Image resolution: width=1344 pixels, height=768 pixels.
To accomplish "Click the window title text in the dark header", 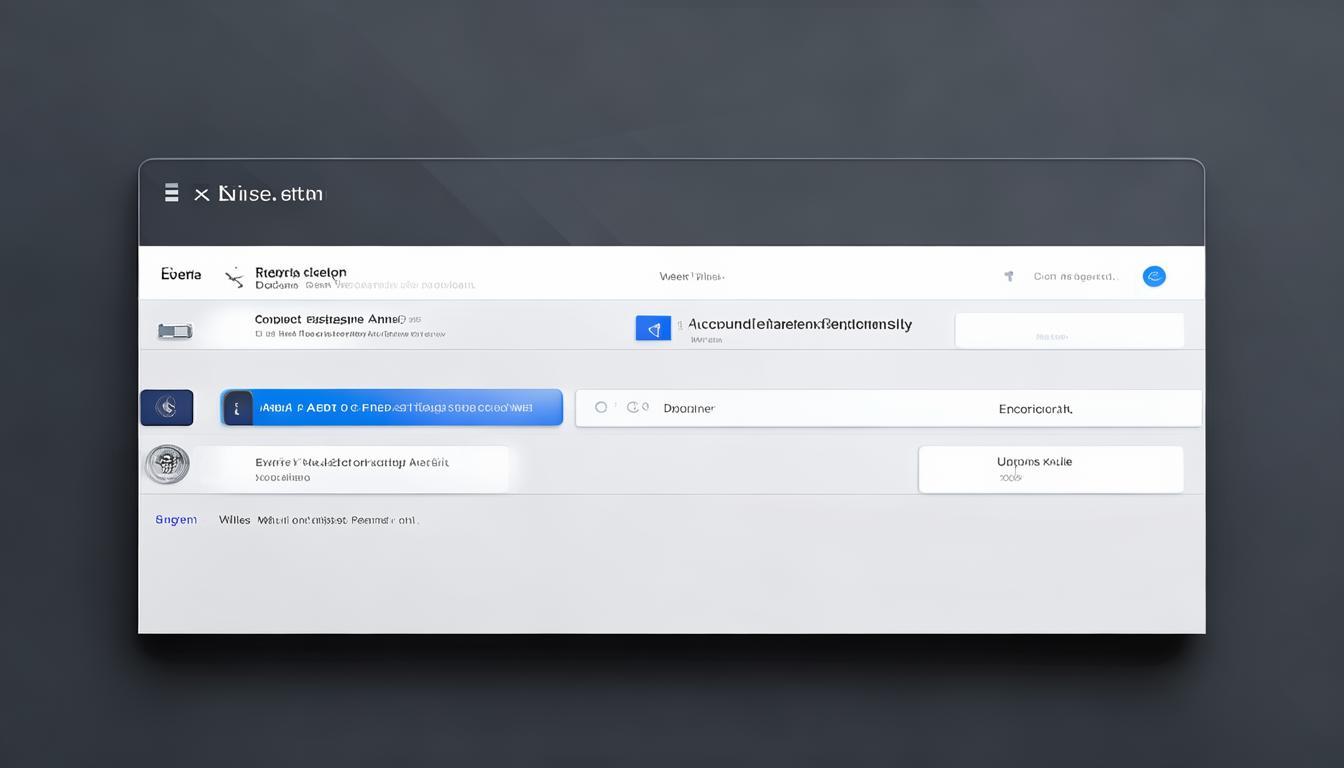I will [270, 194].
